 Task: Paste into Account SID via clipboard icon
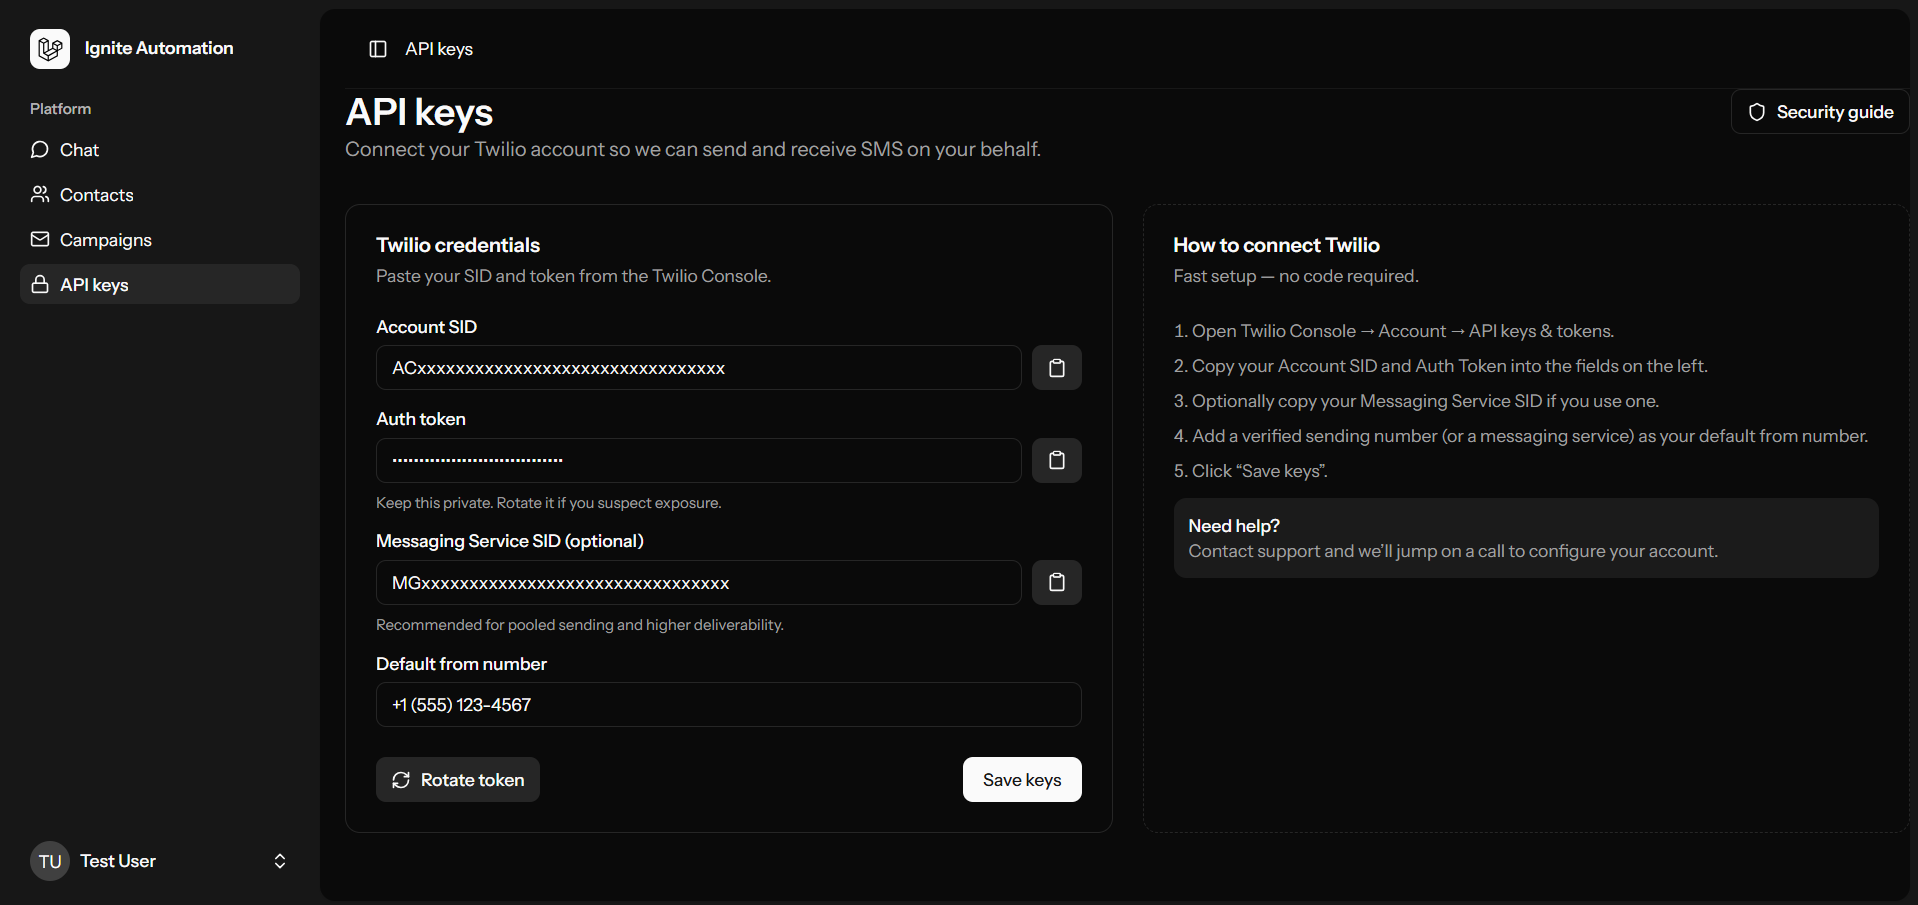pyautogui.click(x=1056, y=368)
